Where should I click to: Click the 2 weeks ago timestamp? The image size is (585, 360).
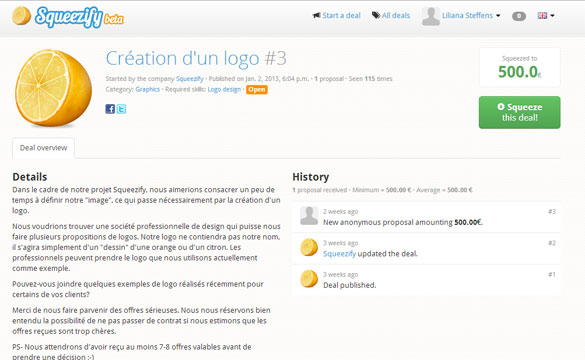pyautogui.click(x=341, y=212)
